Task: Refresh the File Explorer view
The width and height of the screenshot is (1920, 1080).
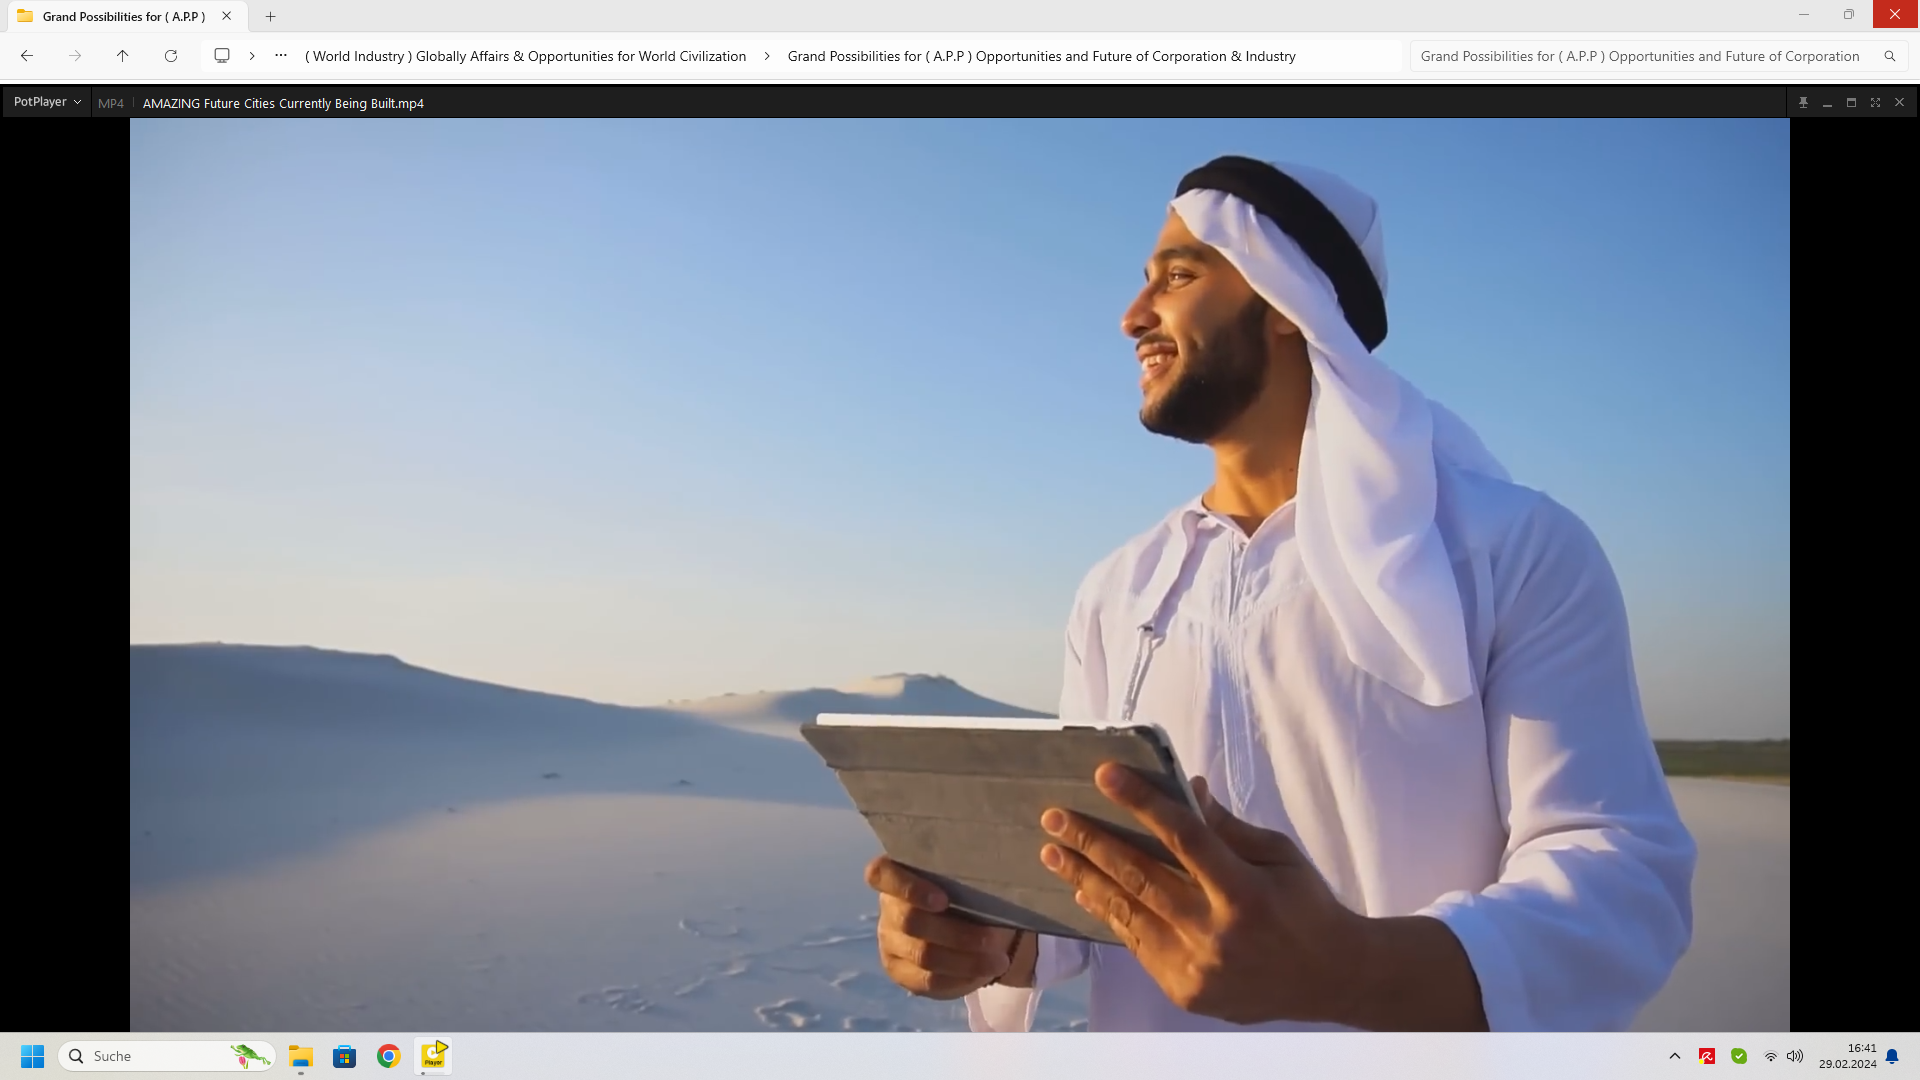Action: coord(171,56)
